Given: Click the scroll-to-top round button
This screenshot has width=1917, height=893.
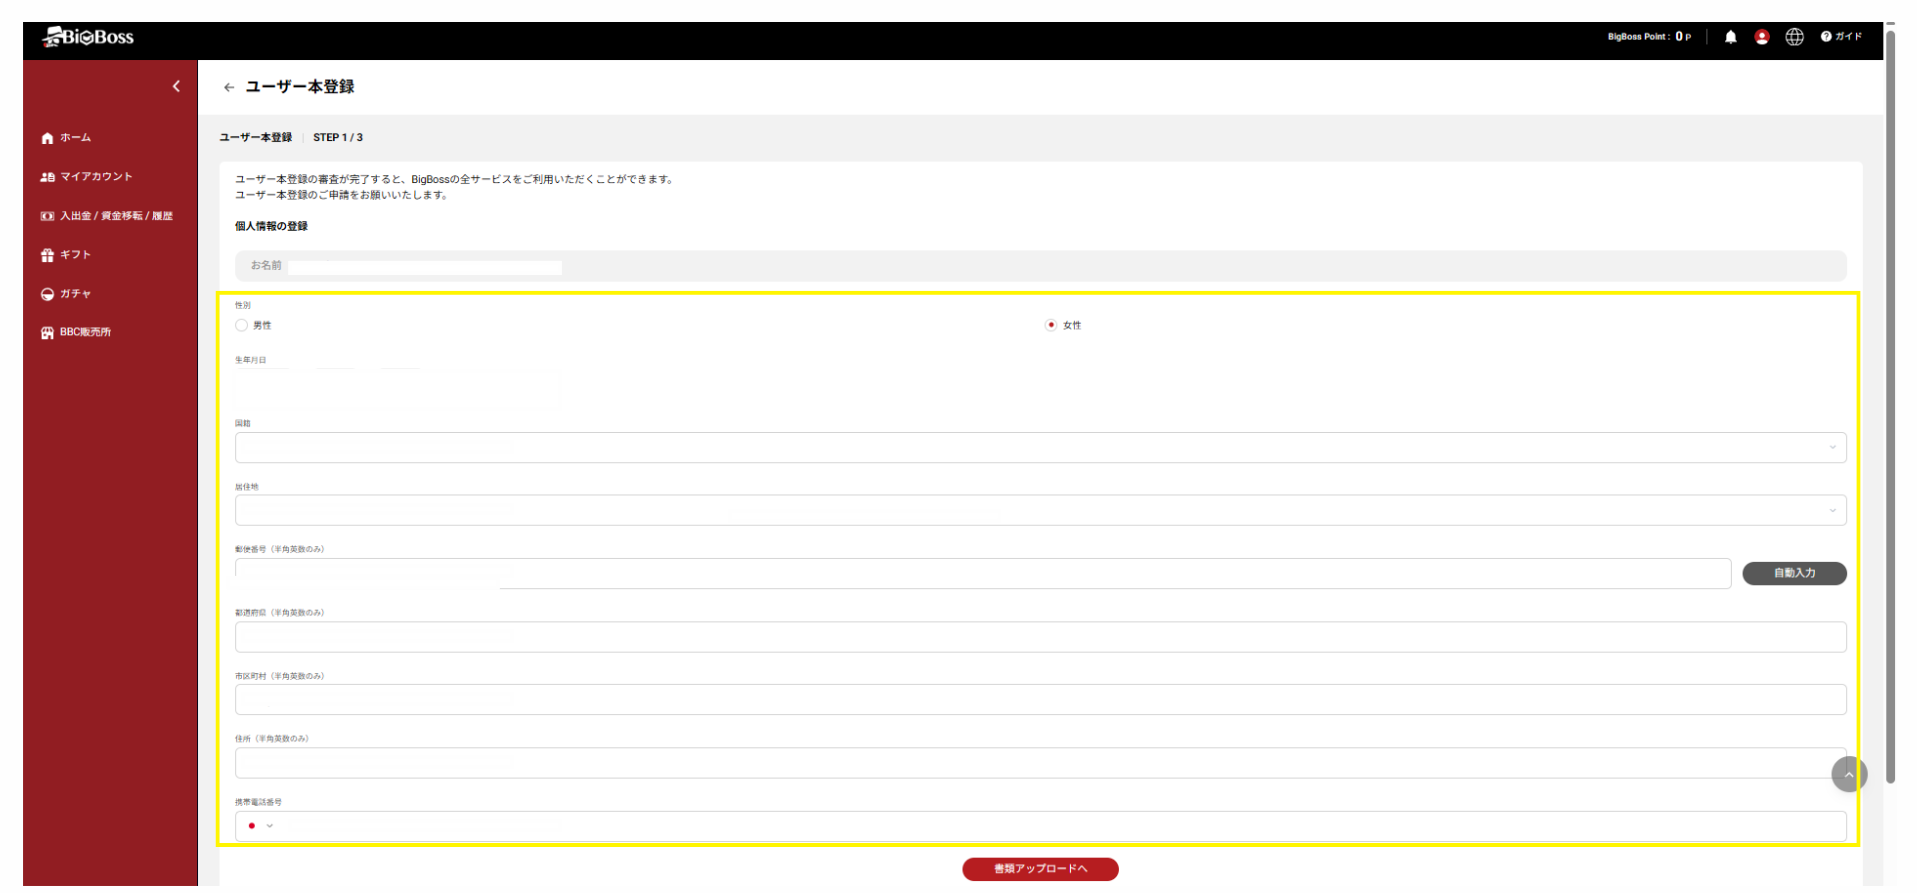Looking at the screenshot, I should pyautogui.click(x=1848, y=775).
